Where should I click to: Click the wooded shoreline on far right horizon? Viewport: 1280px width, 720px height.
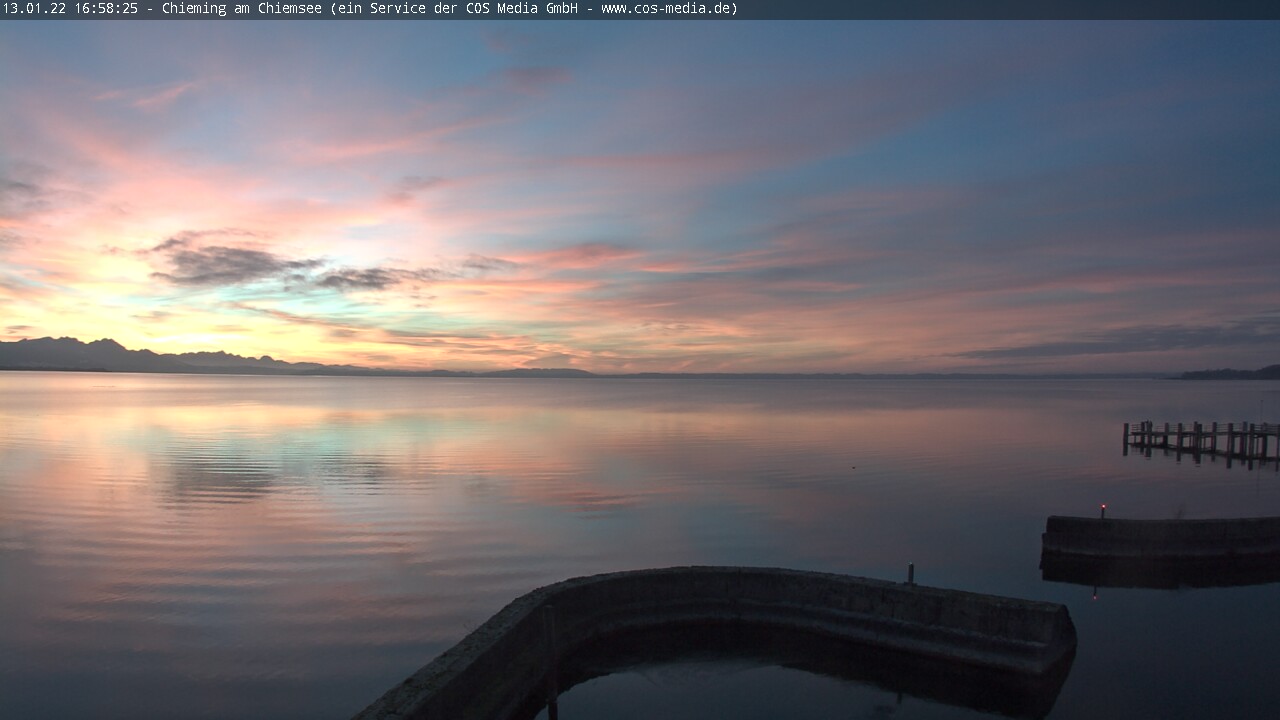[1230, 373]
